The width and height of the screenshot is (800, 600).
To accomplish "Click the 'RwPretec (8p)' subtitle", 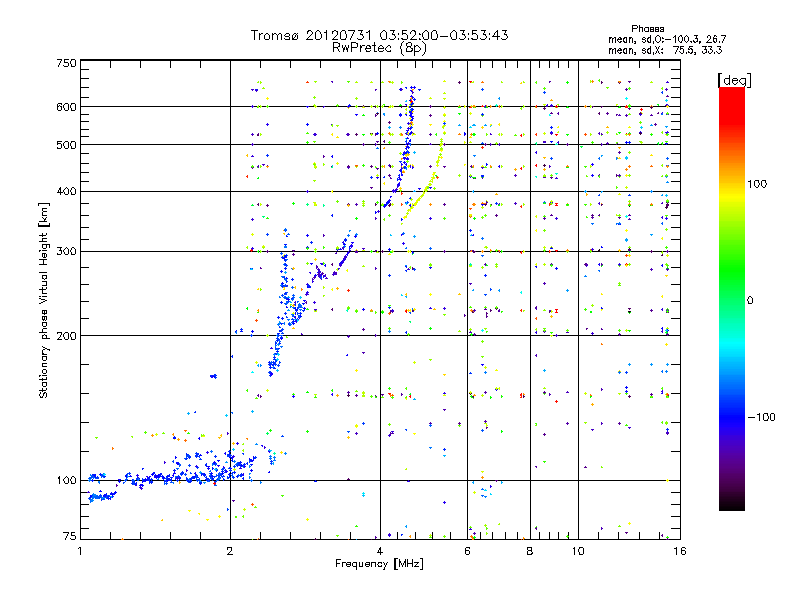I will (379, 48).
